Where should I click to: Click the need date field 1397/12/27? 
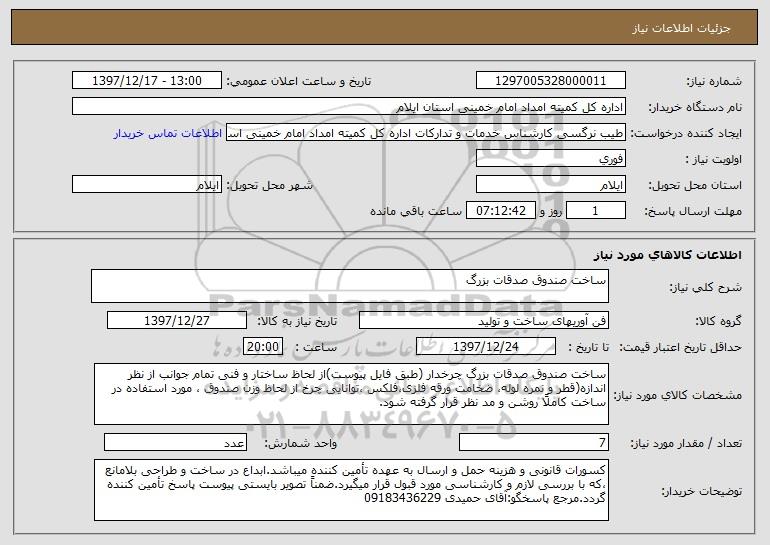[177, 321]
